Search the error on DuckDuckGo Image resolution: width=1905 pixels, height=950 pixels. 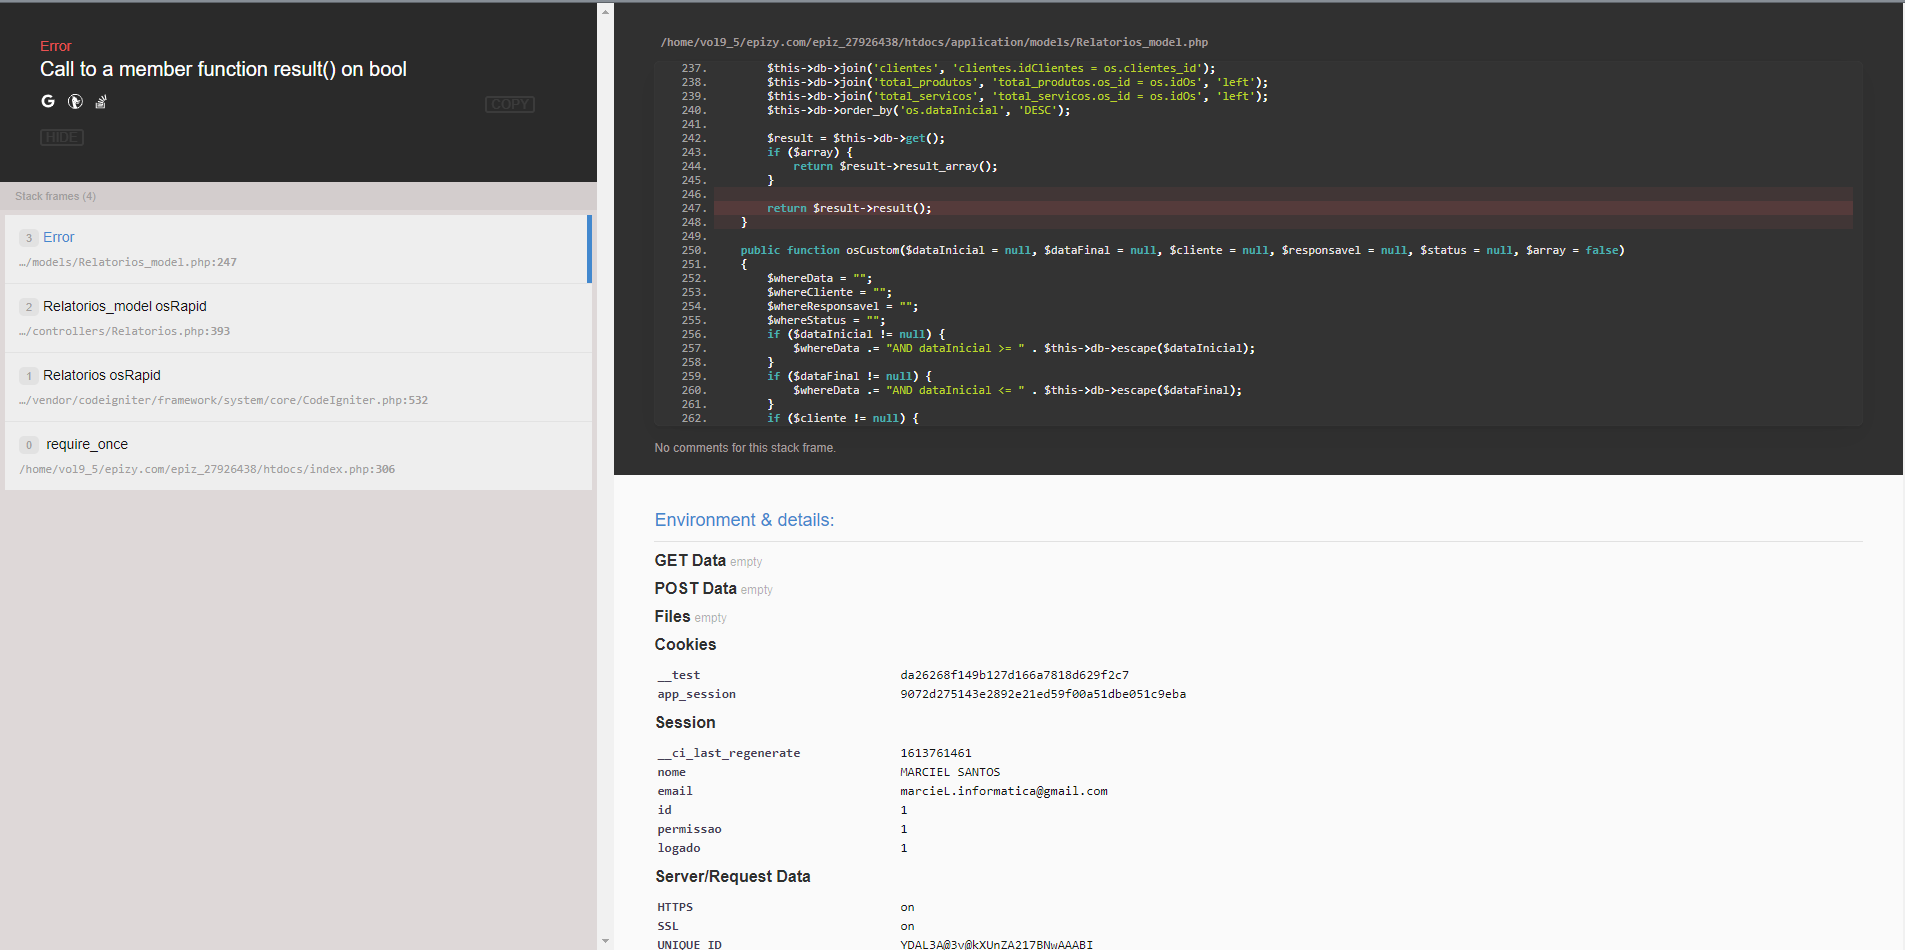(75, 101)
